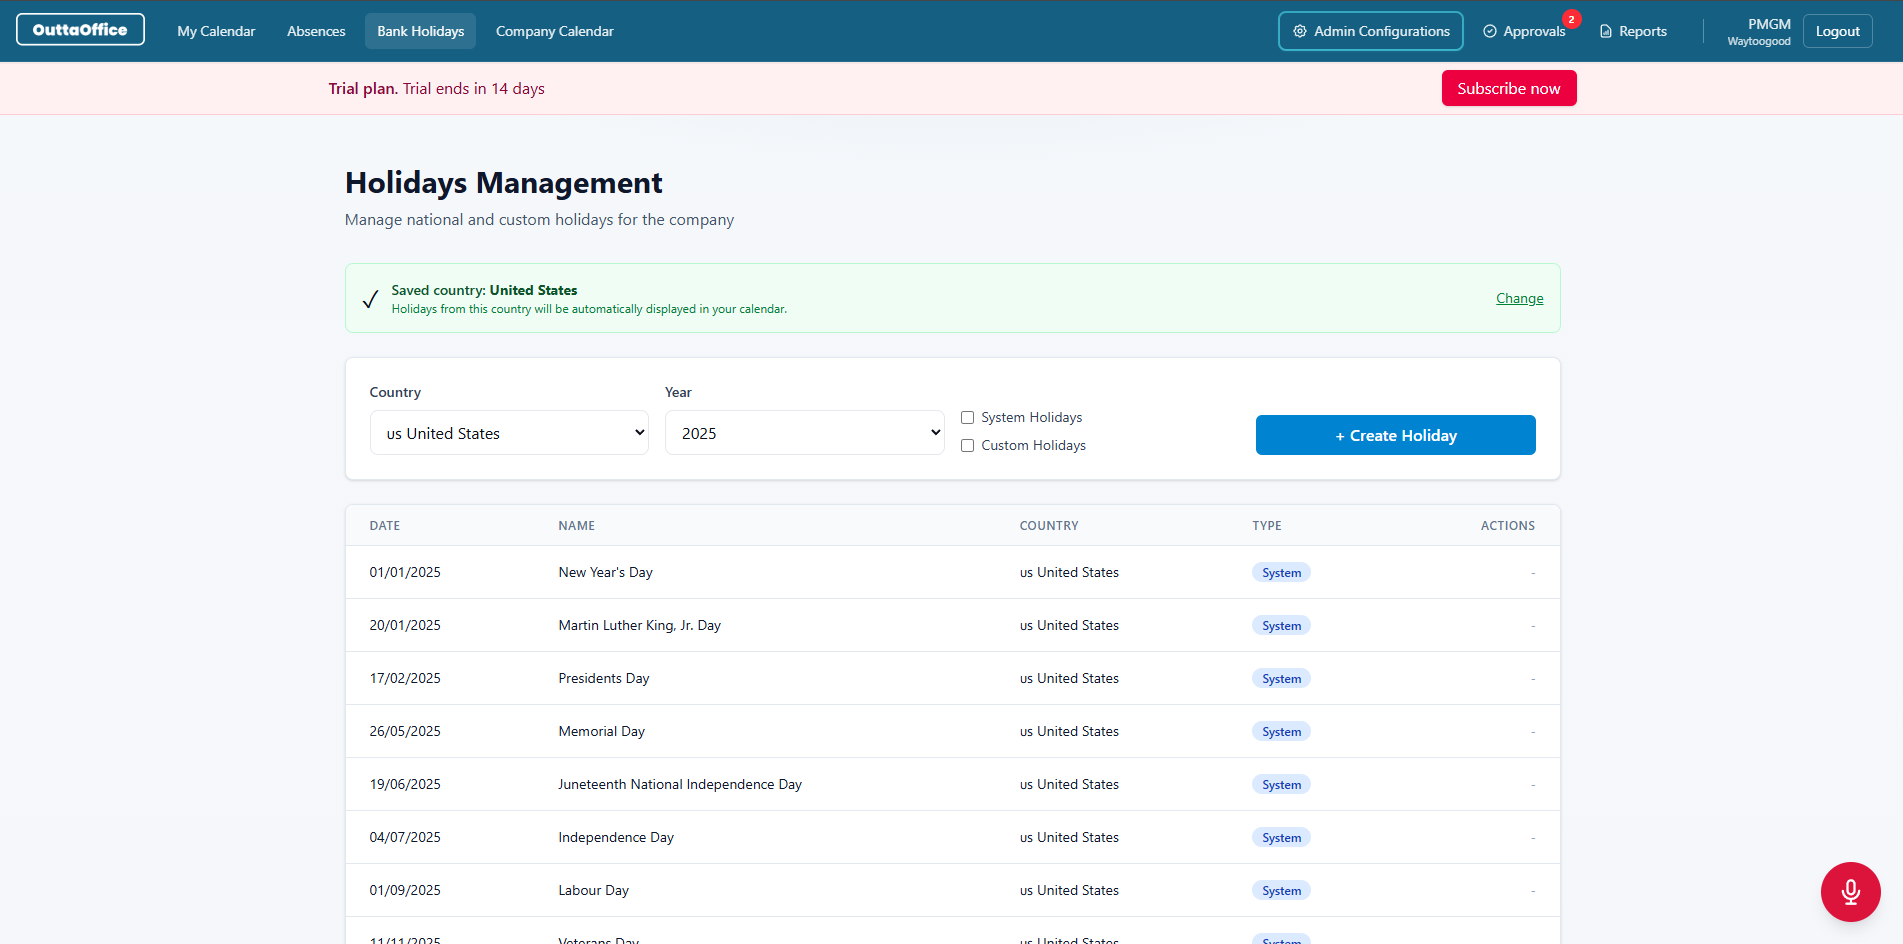Click the Independence Day holiday name

tap(616, 837)
